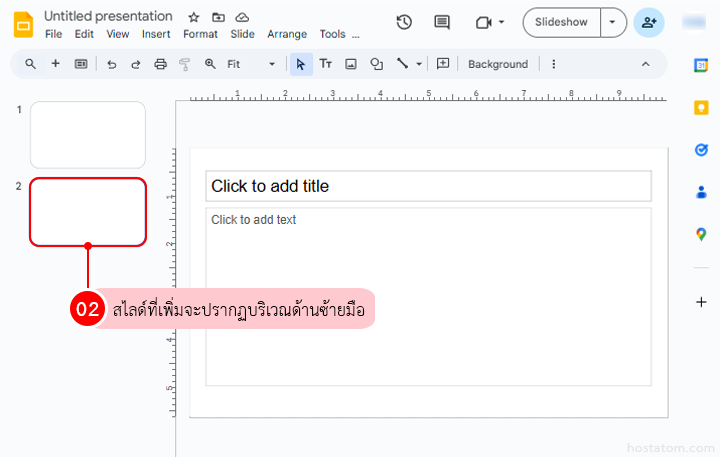
Task: Insert a shape
Action: tap(377, 64)
